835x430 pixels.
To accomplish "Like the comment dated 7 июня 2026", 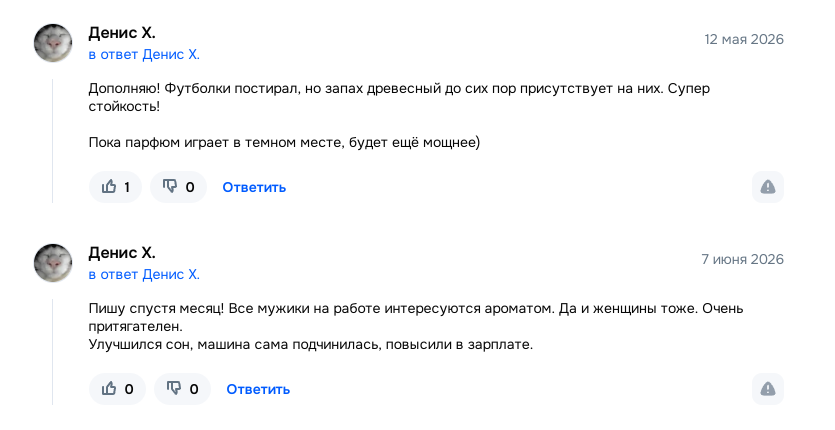I will pos(117,389).
